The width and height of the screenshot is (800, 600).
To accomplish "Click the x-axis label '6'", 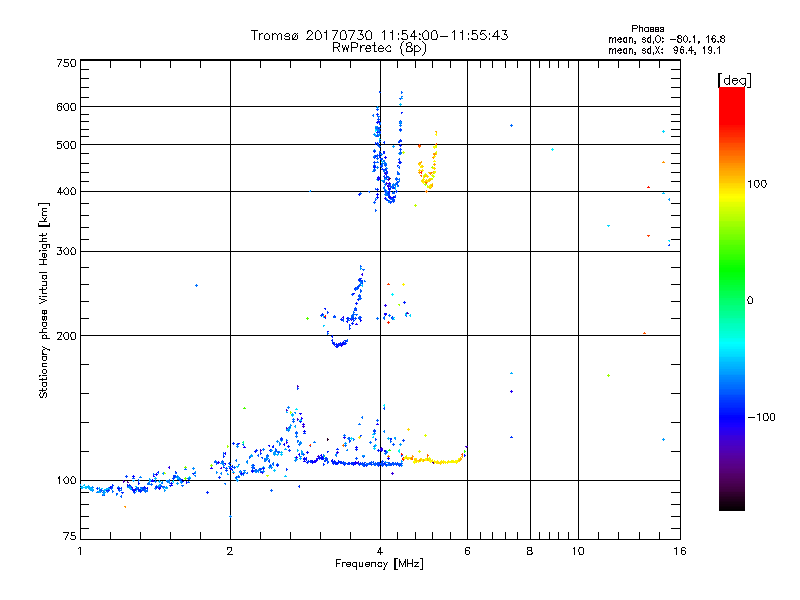I will click(467, 551).
